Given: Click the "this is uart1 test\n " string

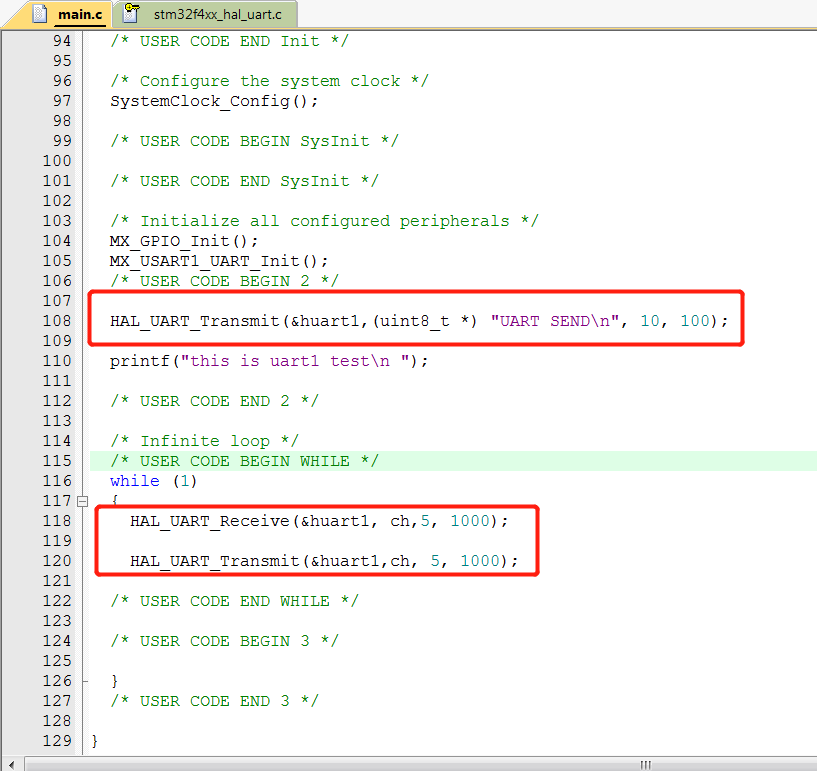Looking at the screenshot, I should point(295,361).
